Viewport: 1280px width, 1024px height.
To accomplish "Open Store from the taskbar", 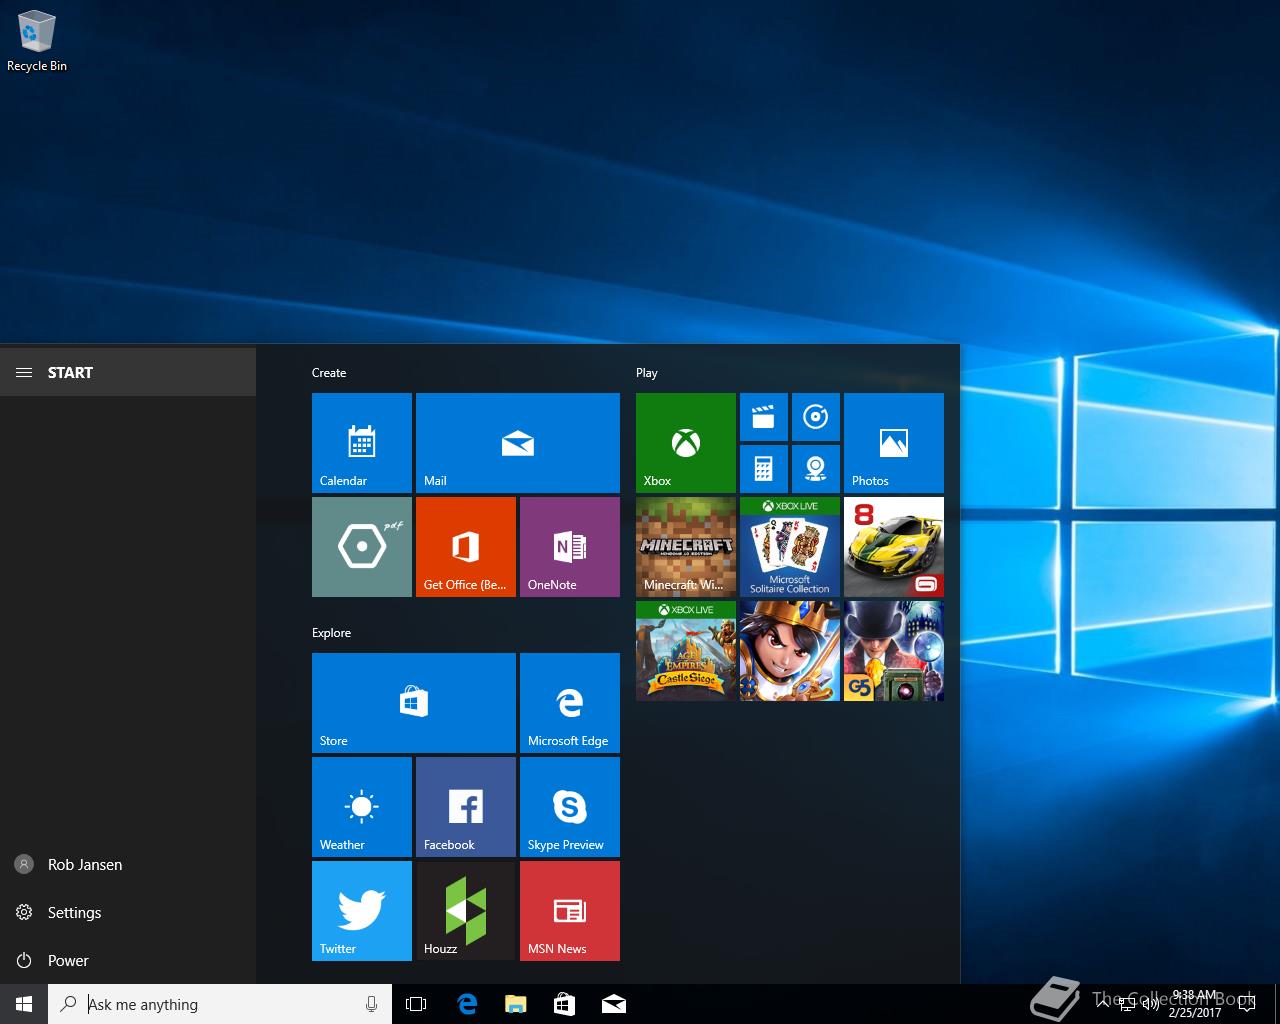I will click(564, 1004).
